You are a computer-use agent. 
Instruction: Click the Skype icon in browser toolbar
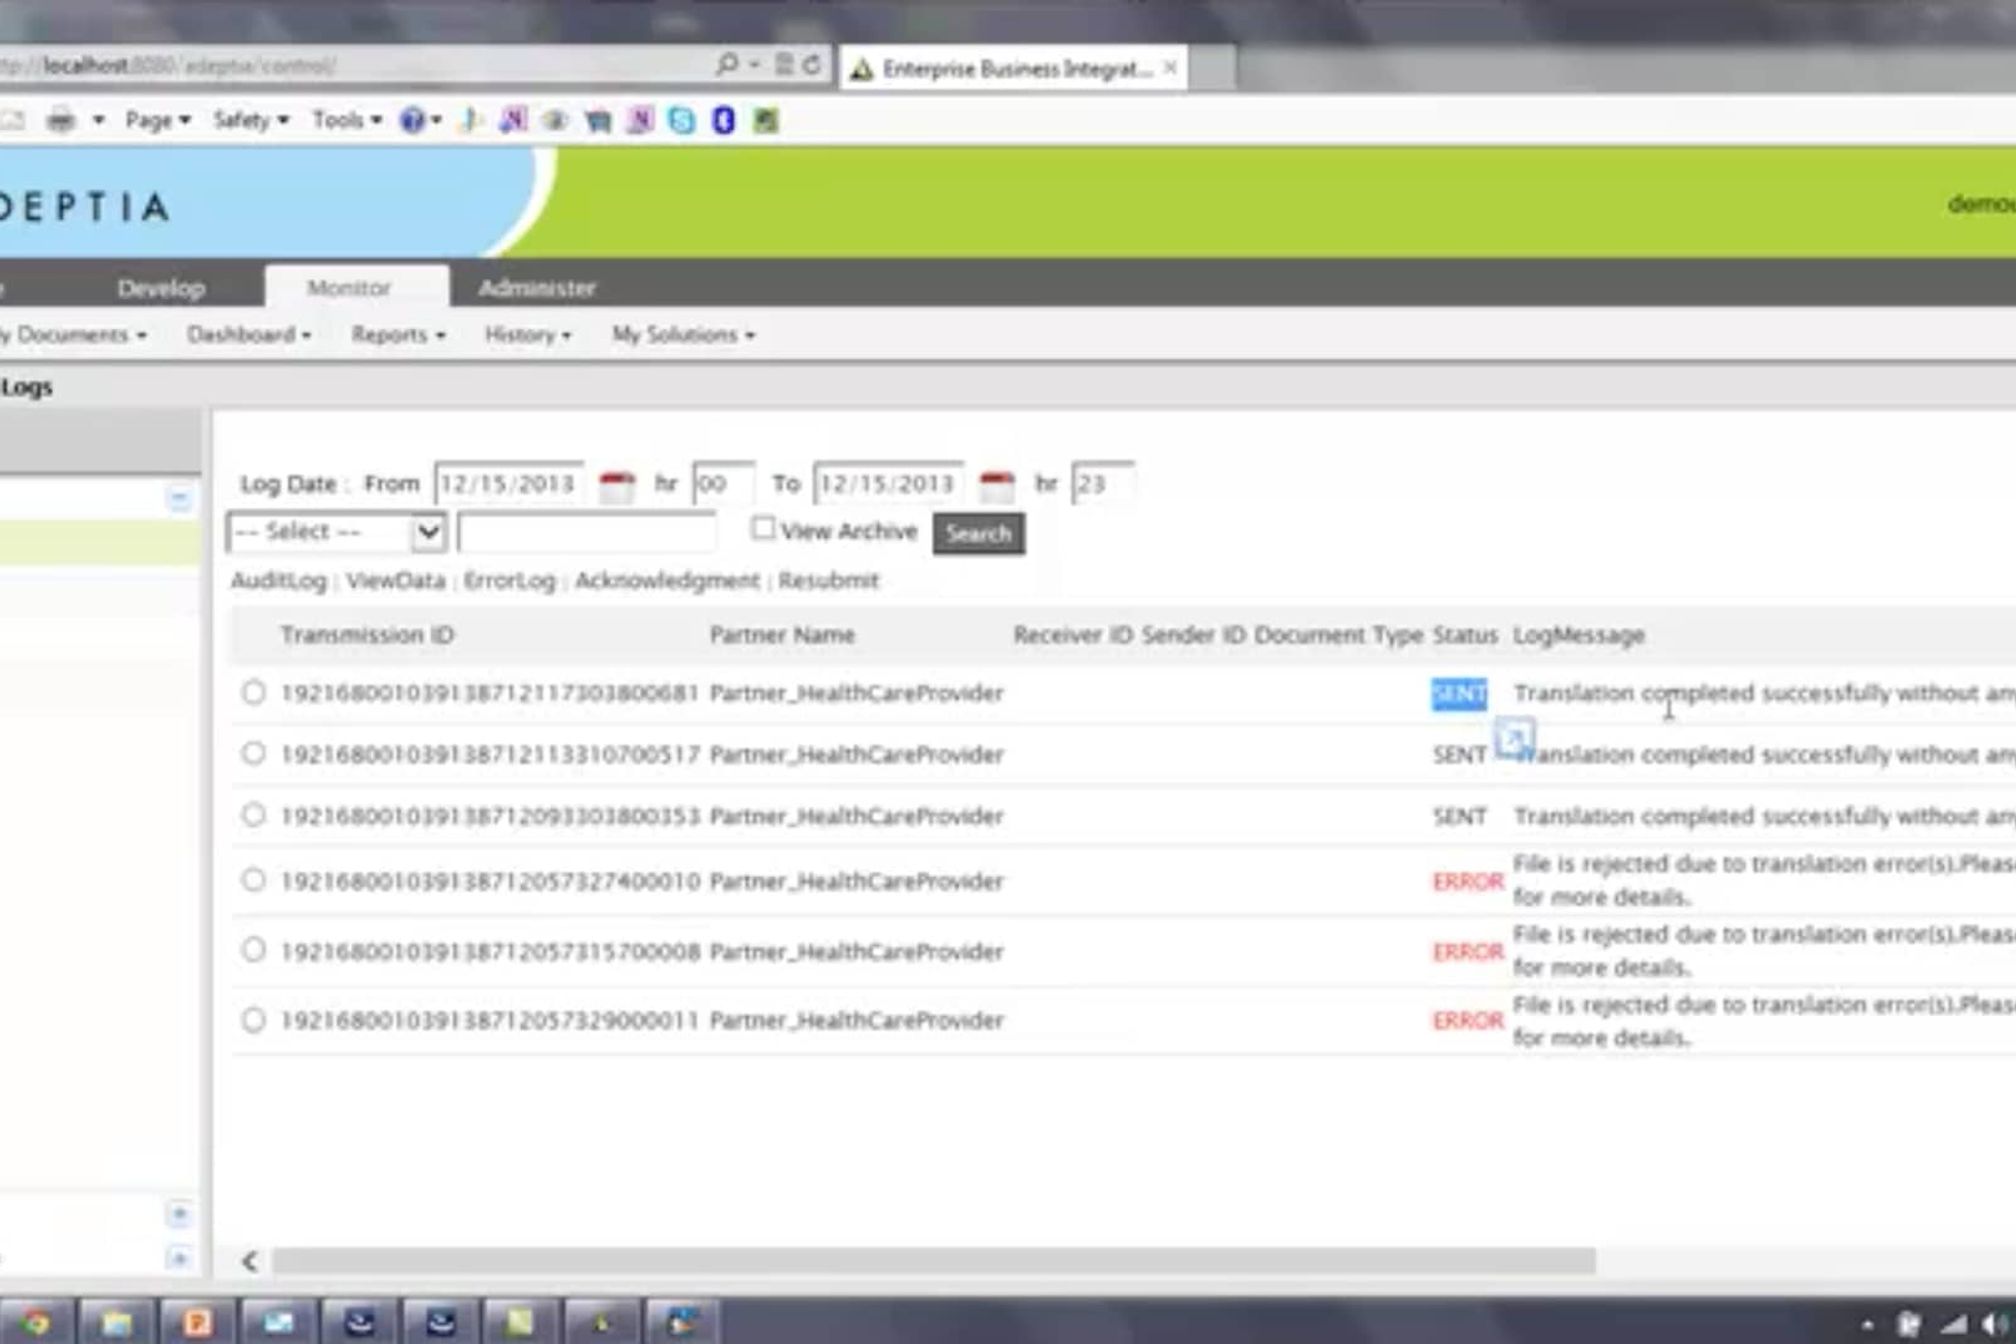click(x=682, y=121)
